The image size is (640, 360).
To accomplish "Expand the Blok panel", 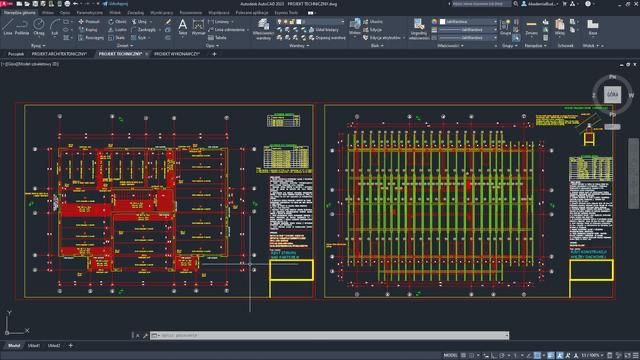I will 377,46.
